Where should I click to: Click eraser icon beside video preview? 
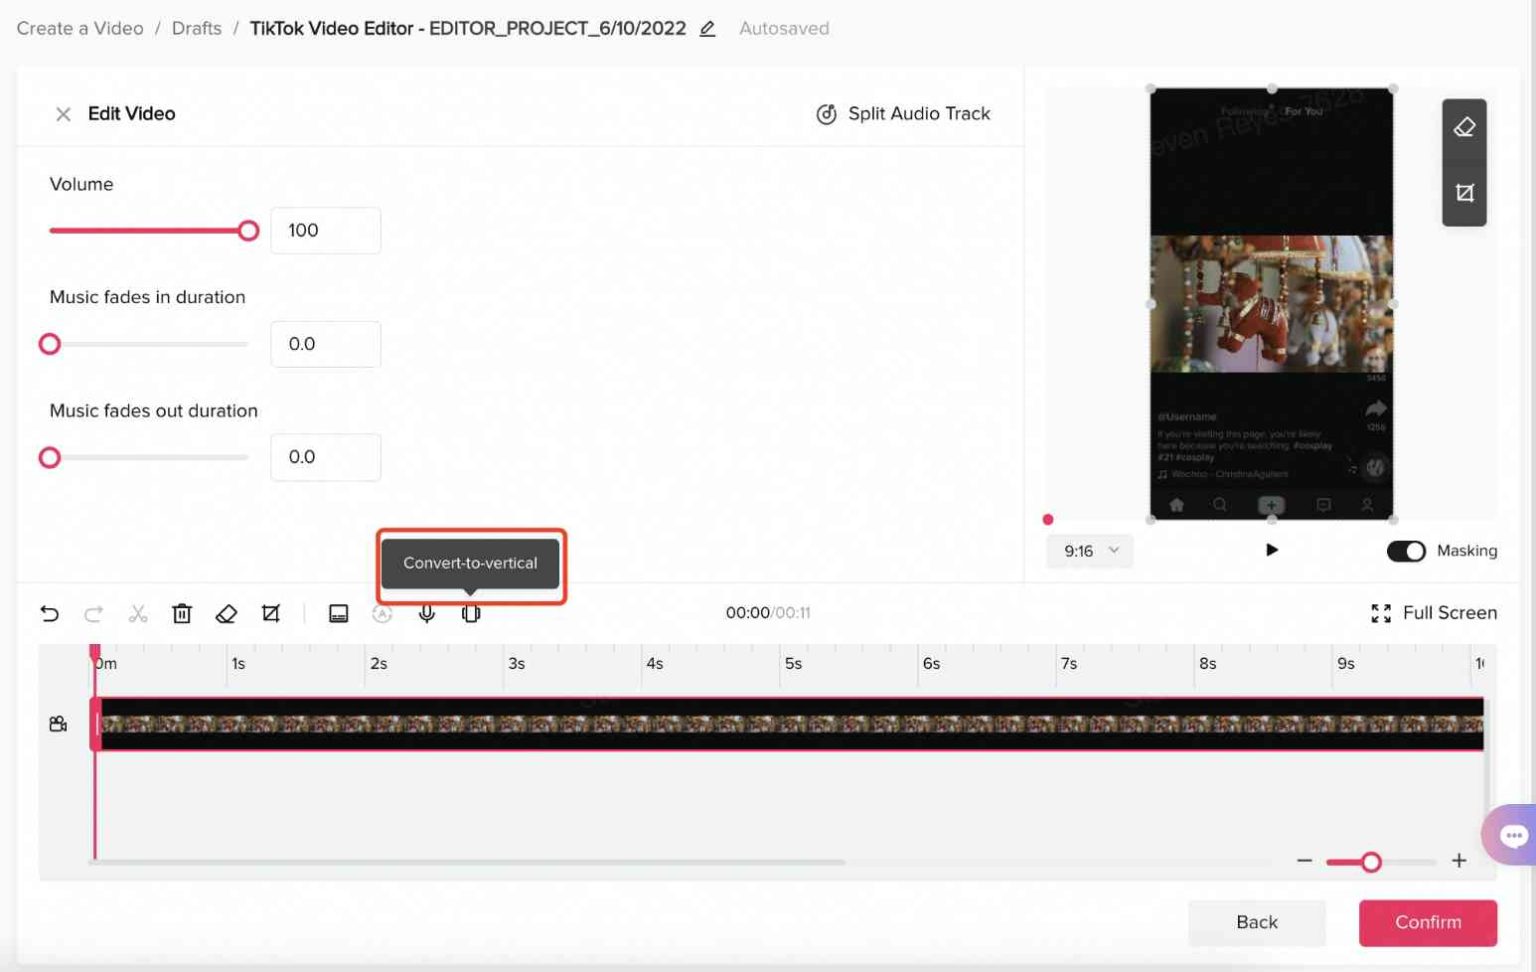coord(1464,127)
